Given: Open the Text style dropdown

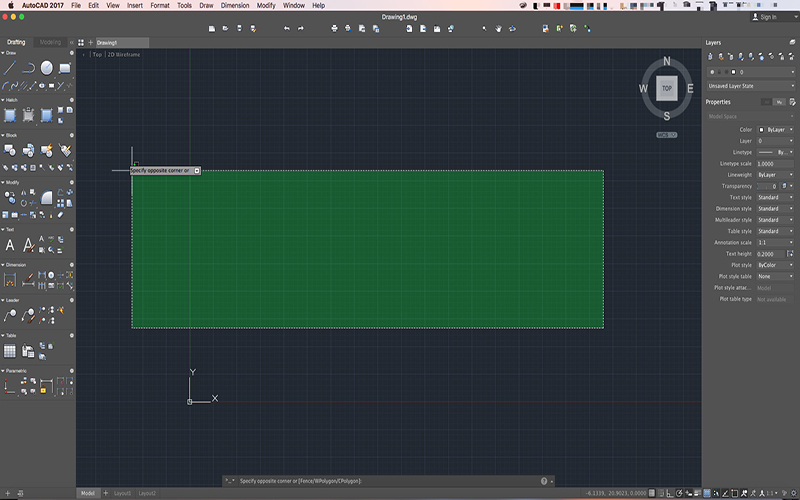Looking at the screenshot, I should click(775, 197).
